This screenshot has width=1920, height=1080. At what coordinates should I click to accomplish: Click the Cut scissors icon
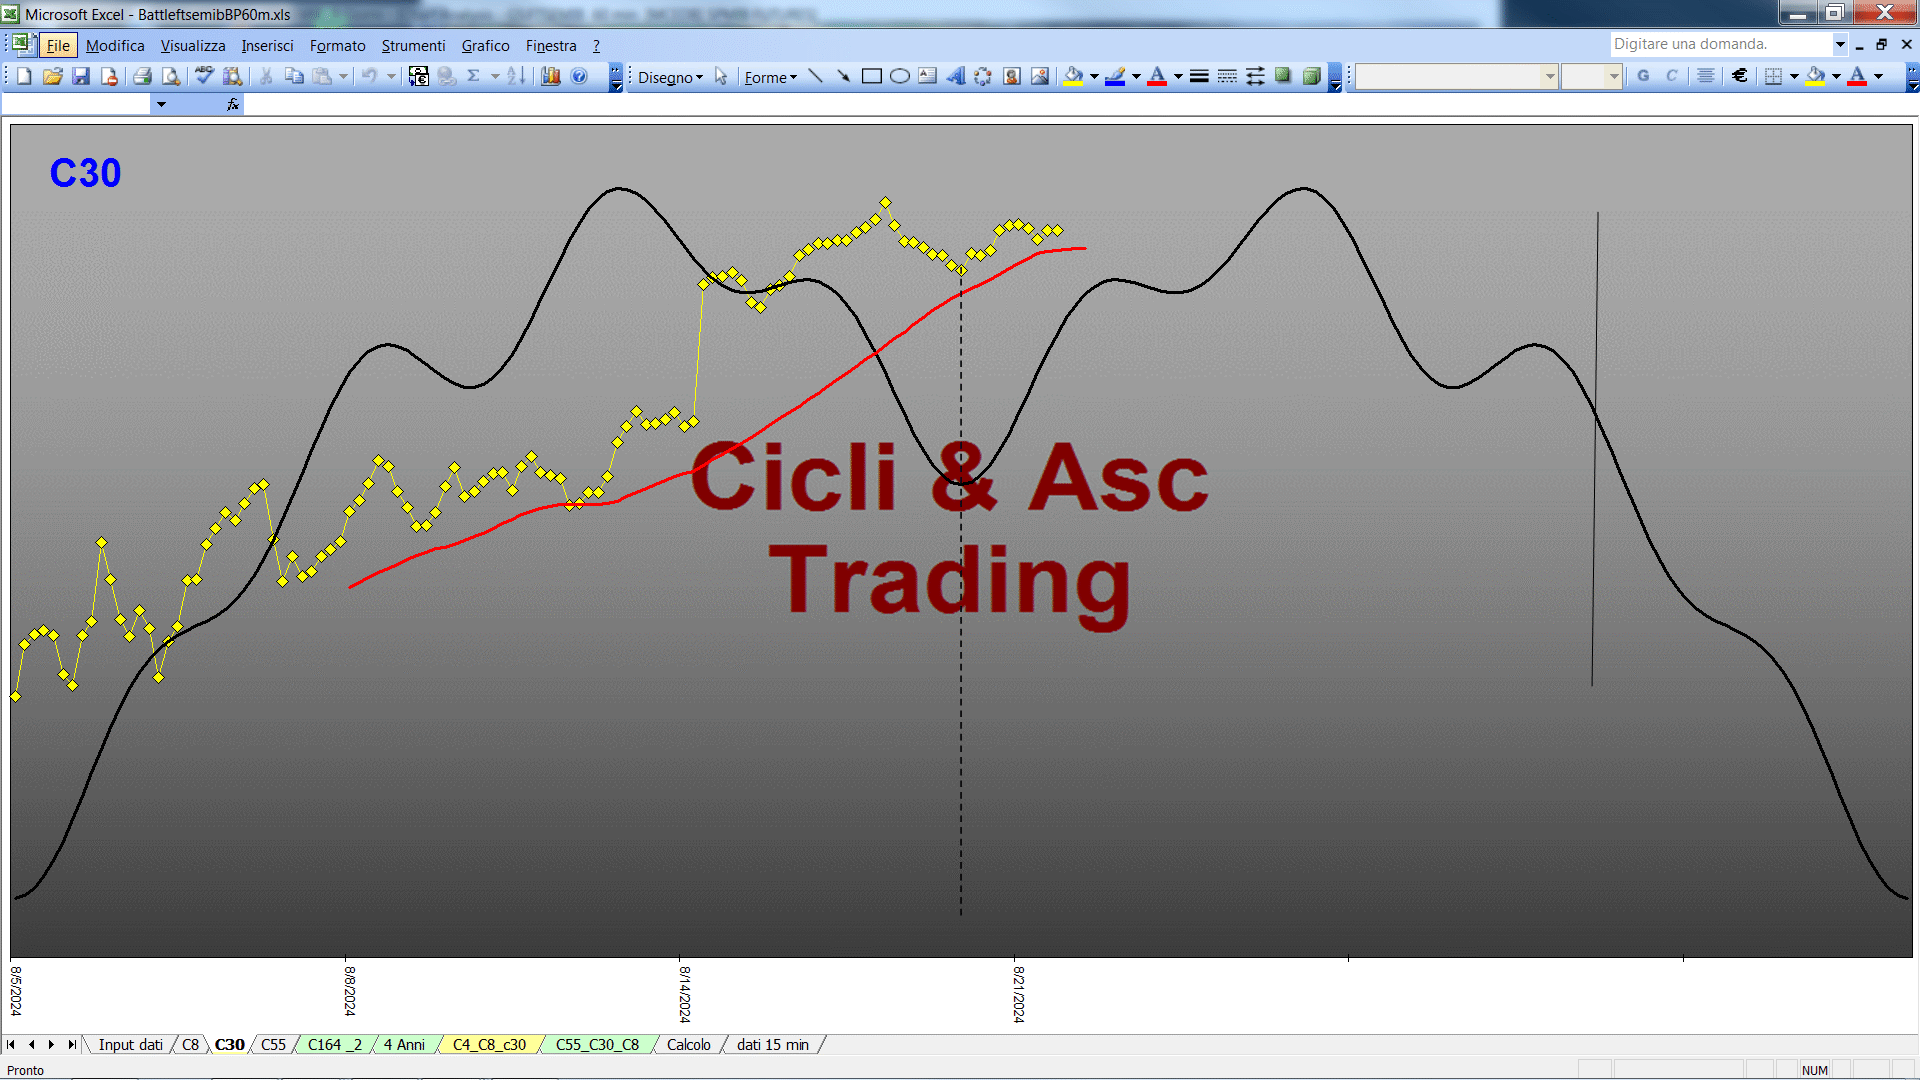click(266, 76)
